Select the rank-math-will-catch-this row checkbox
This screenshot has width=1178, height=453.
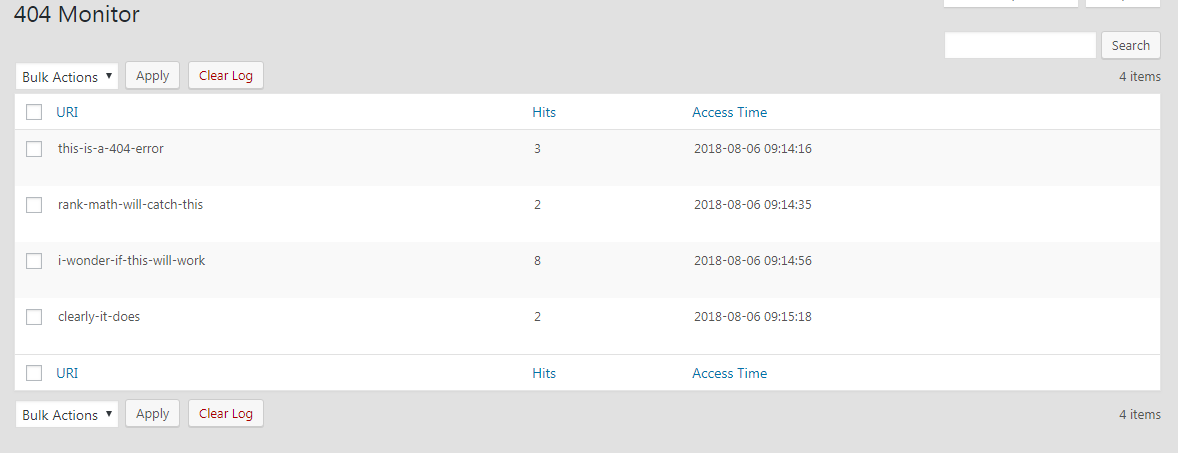[x=34, y=205]
